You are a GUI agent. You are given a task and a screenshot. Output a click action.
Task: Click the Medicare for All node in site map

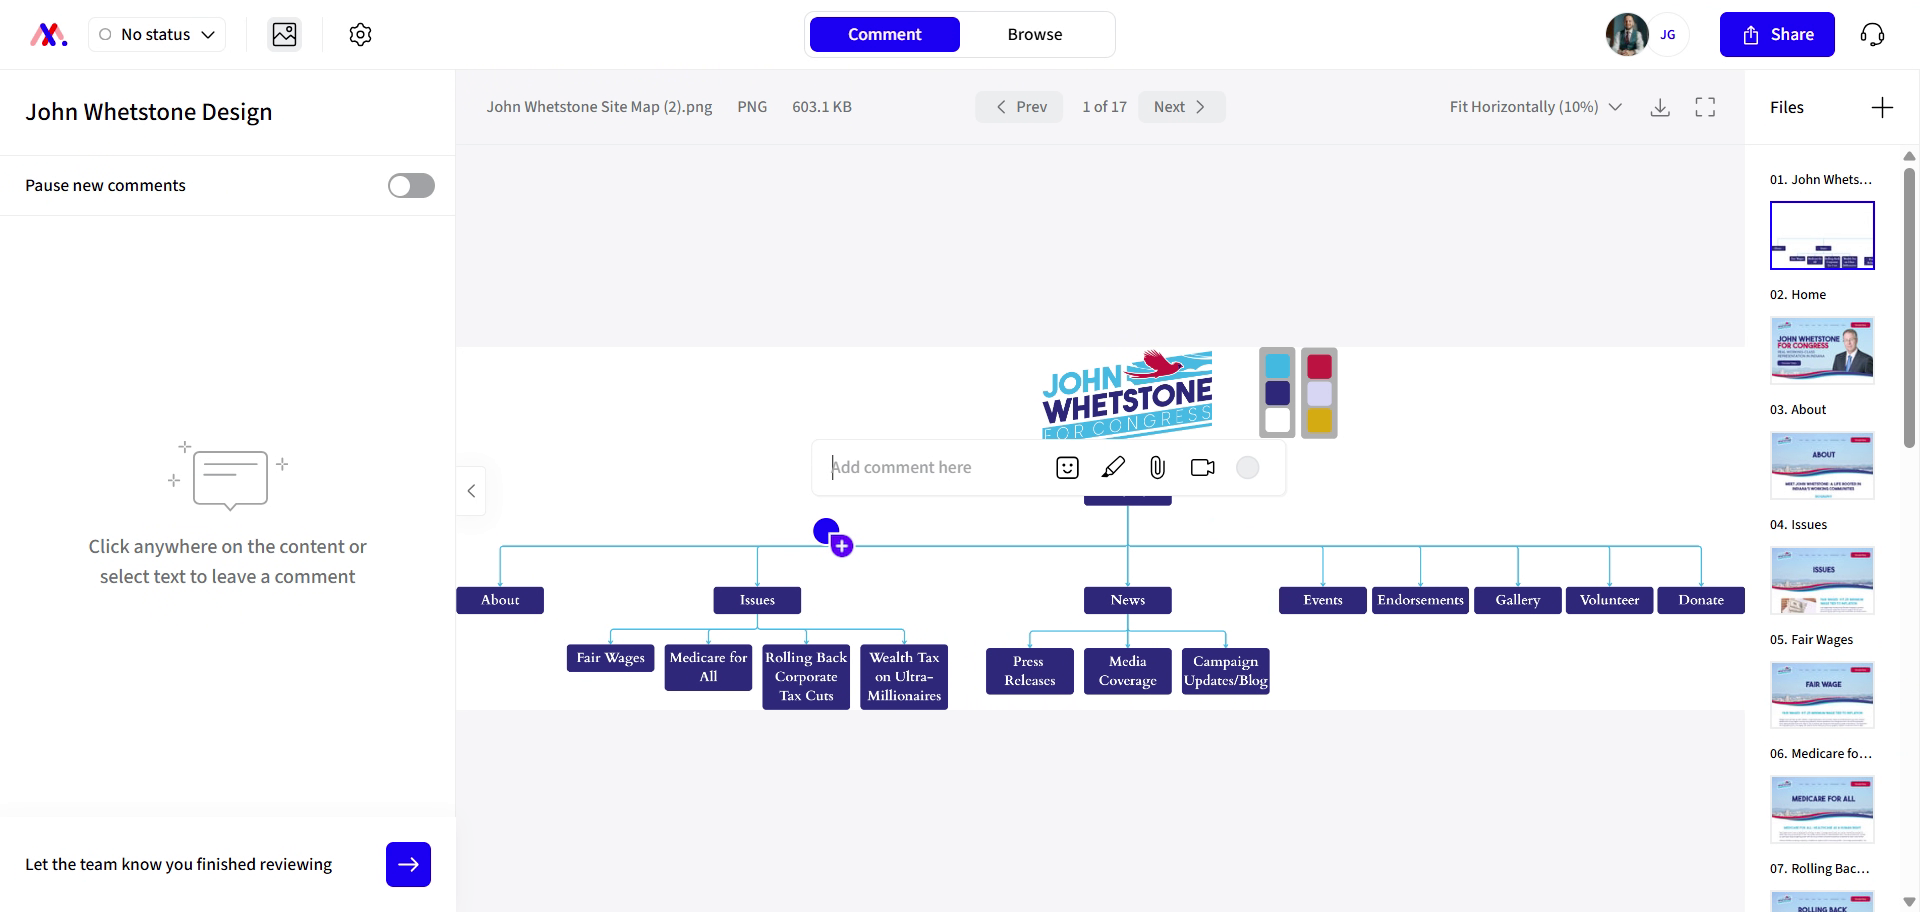coord(708,667)
